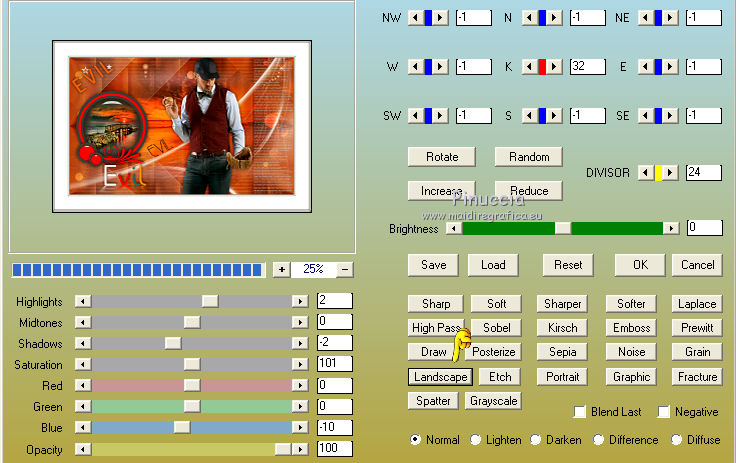Apply the Grayscale preset
The height and width of the screenshot is (463, 736).
tap(493, 401)
